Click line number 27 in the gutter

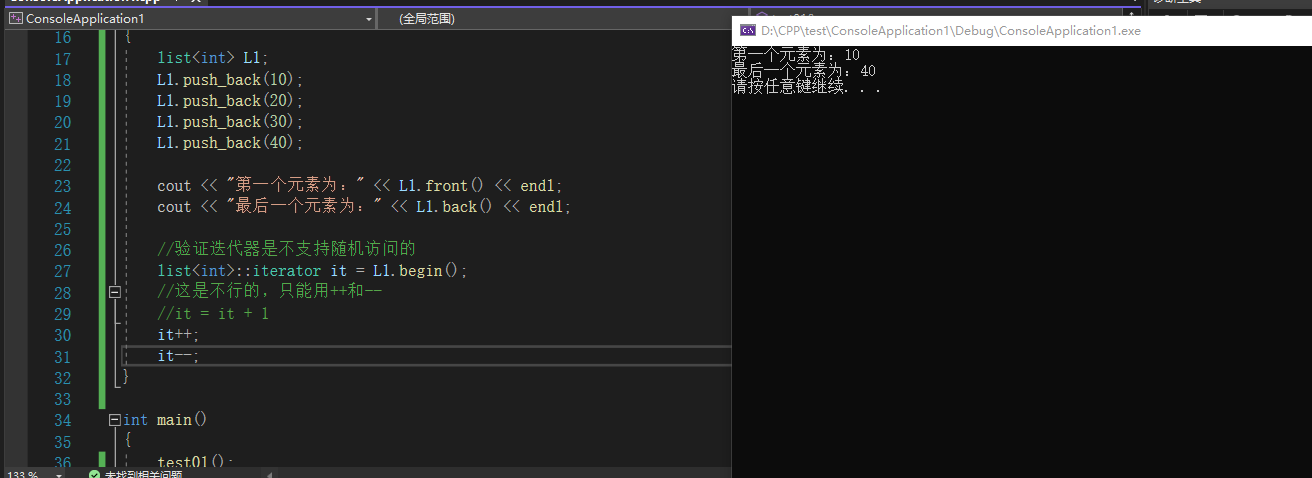61,271
